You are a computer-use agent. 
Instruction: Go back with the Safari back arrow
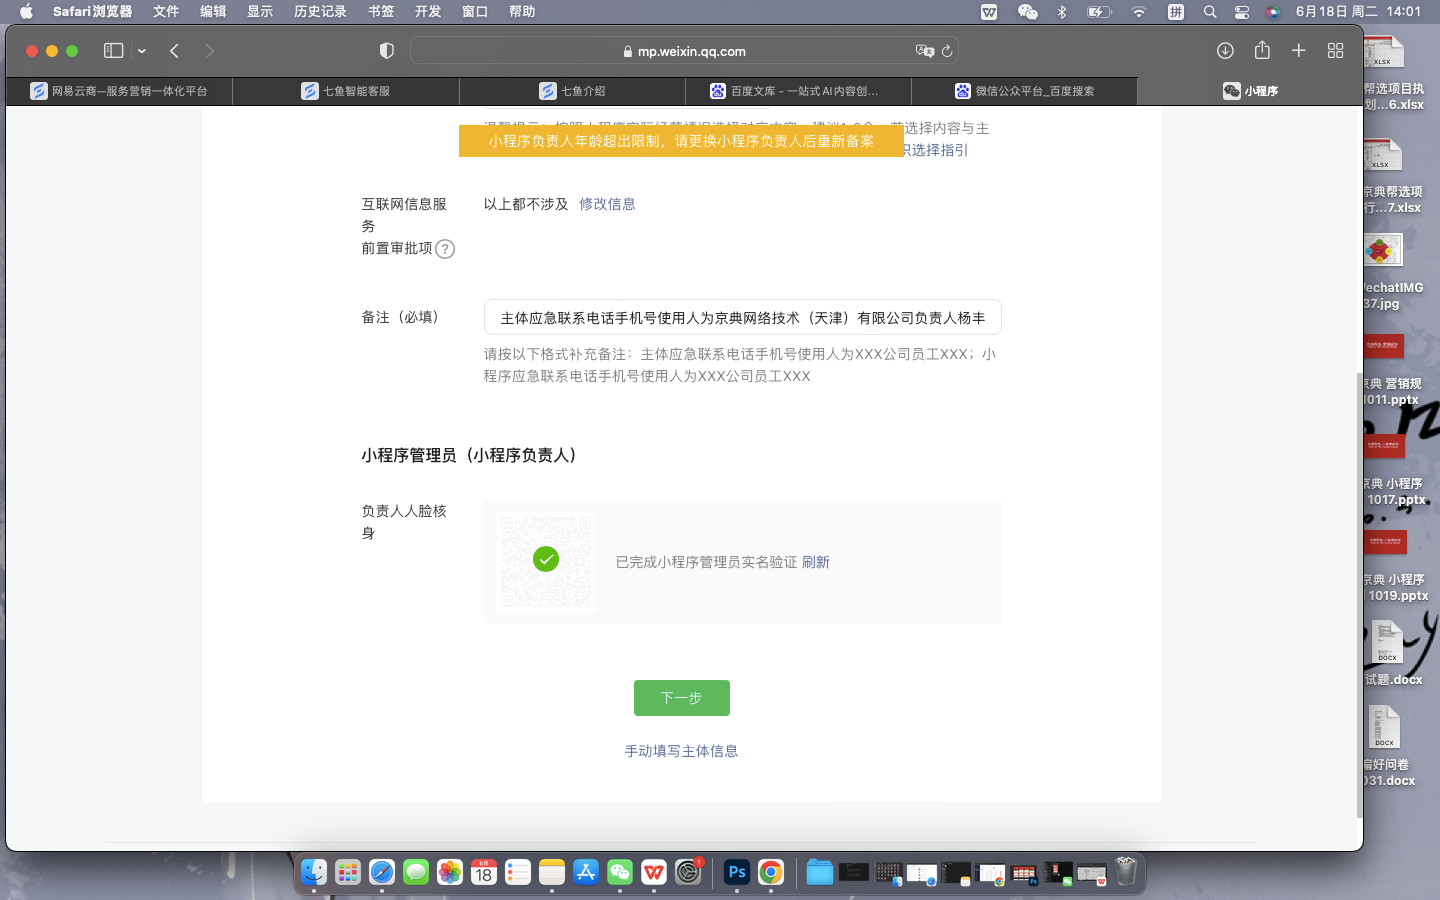pos(174,51)
